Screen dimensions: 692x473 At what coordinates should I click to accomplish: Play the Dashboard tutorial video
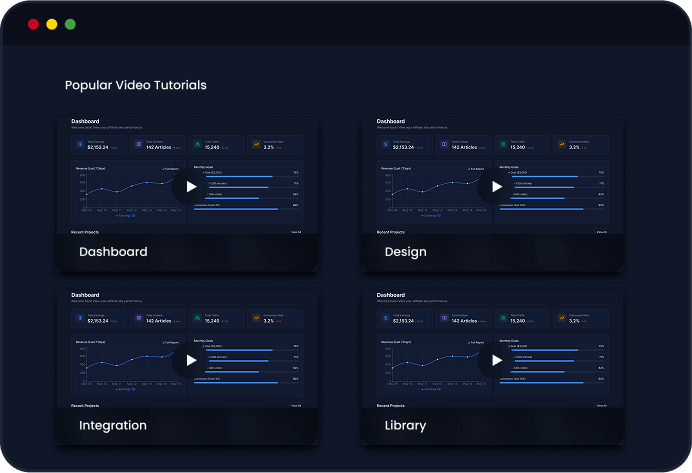point(191,187)
